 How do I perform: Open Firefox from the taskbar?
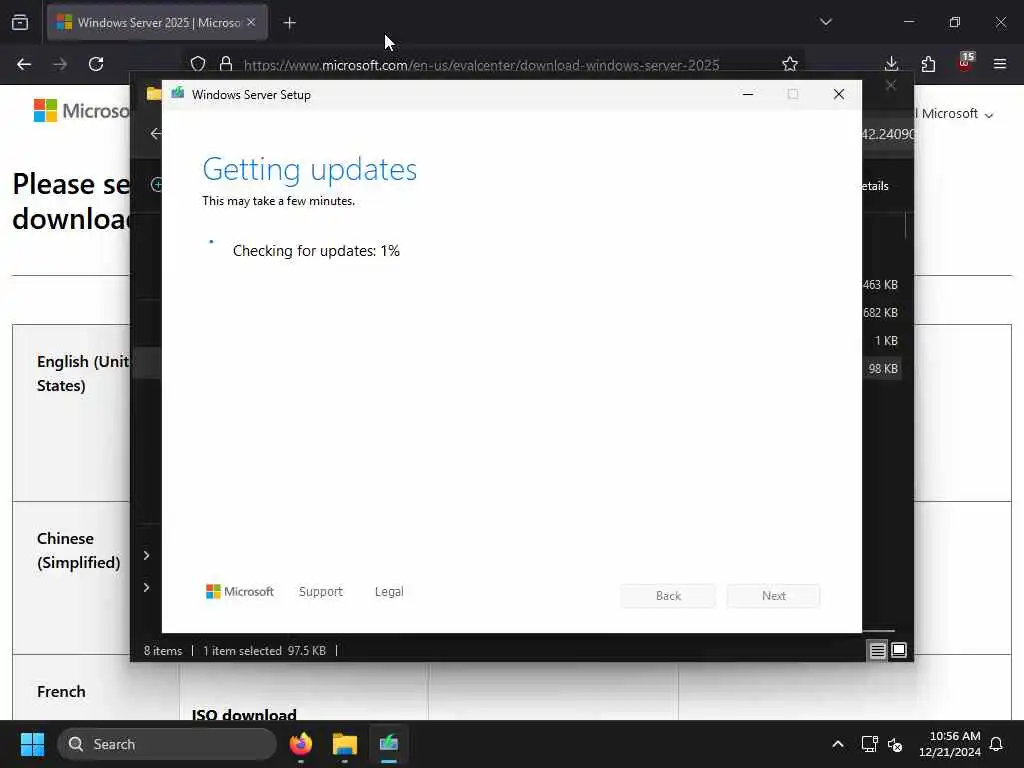coord(301,744)
